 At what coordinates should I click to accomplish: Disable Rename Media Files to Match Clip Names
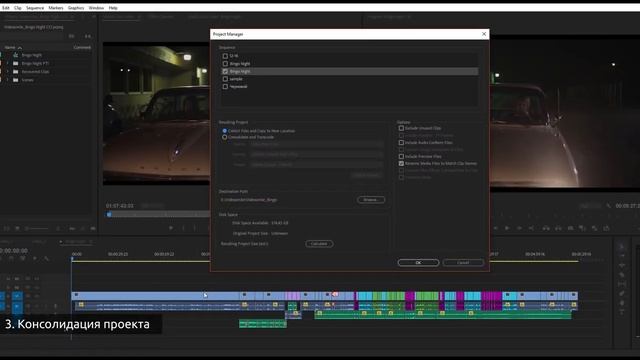[x=401, y=163]
